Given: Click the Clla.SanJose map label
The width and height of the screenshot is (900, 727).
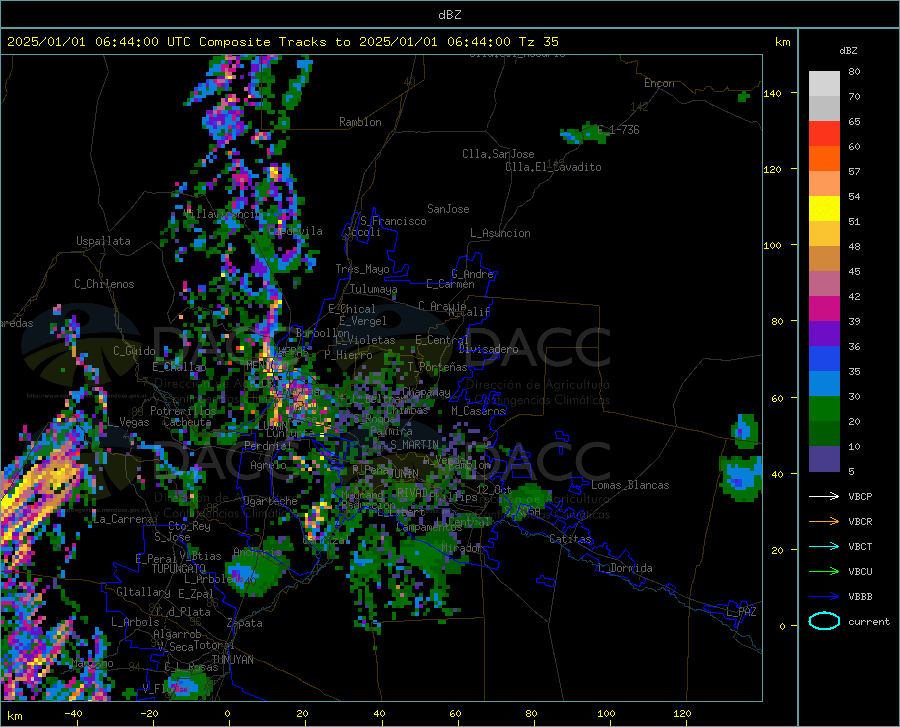Looking at the screenshot, I should pyautogui.click(x=498, y=154).
